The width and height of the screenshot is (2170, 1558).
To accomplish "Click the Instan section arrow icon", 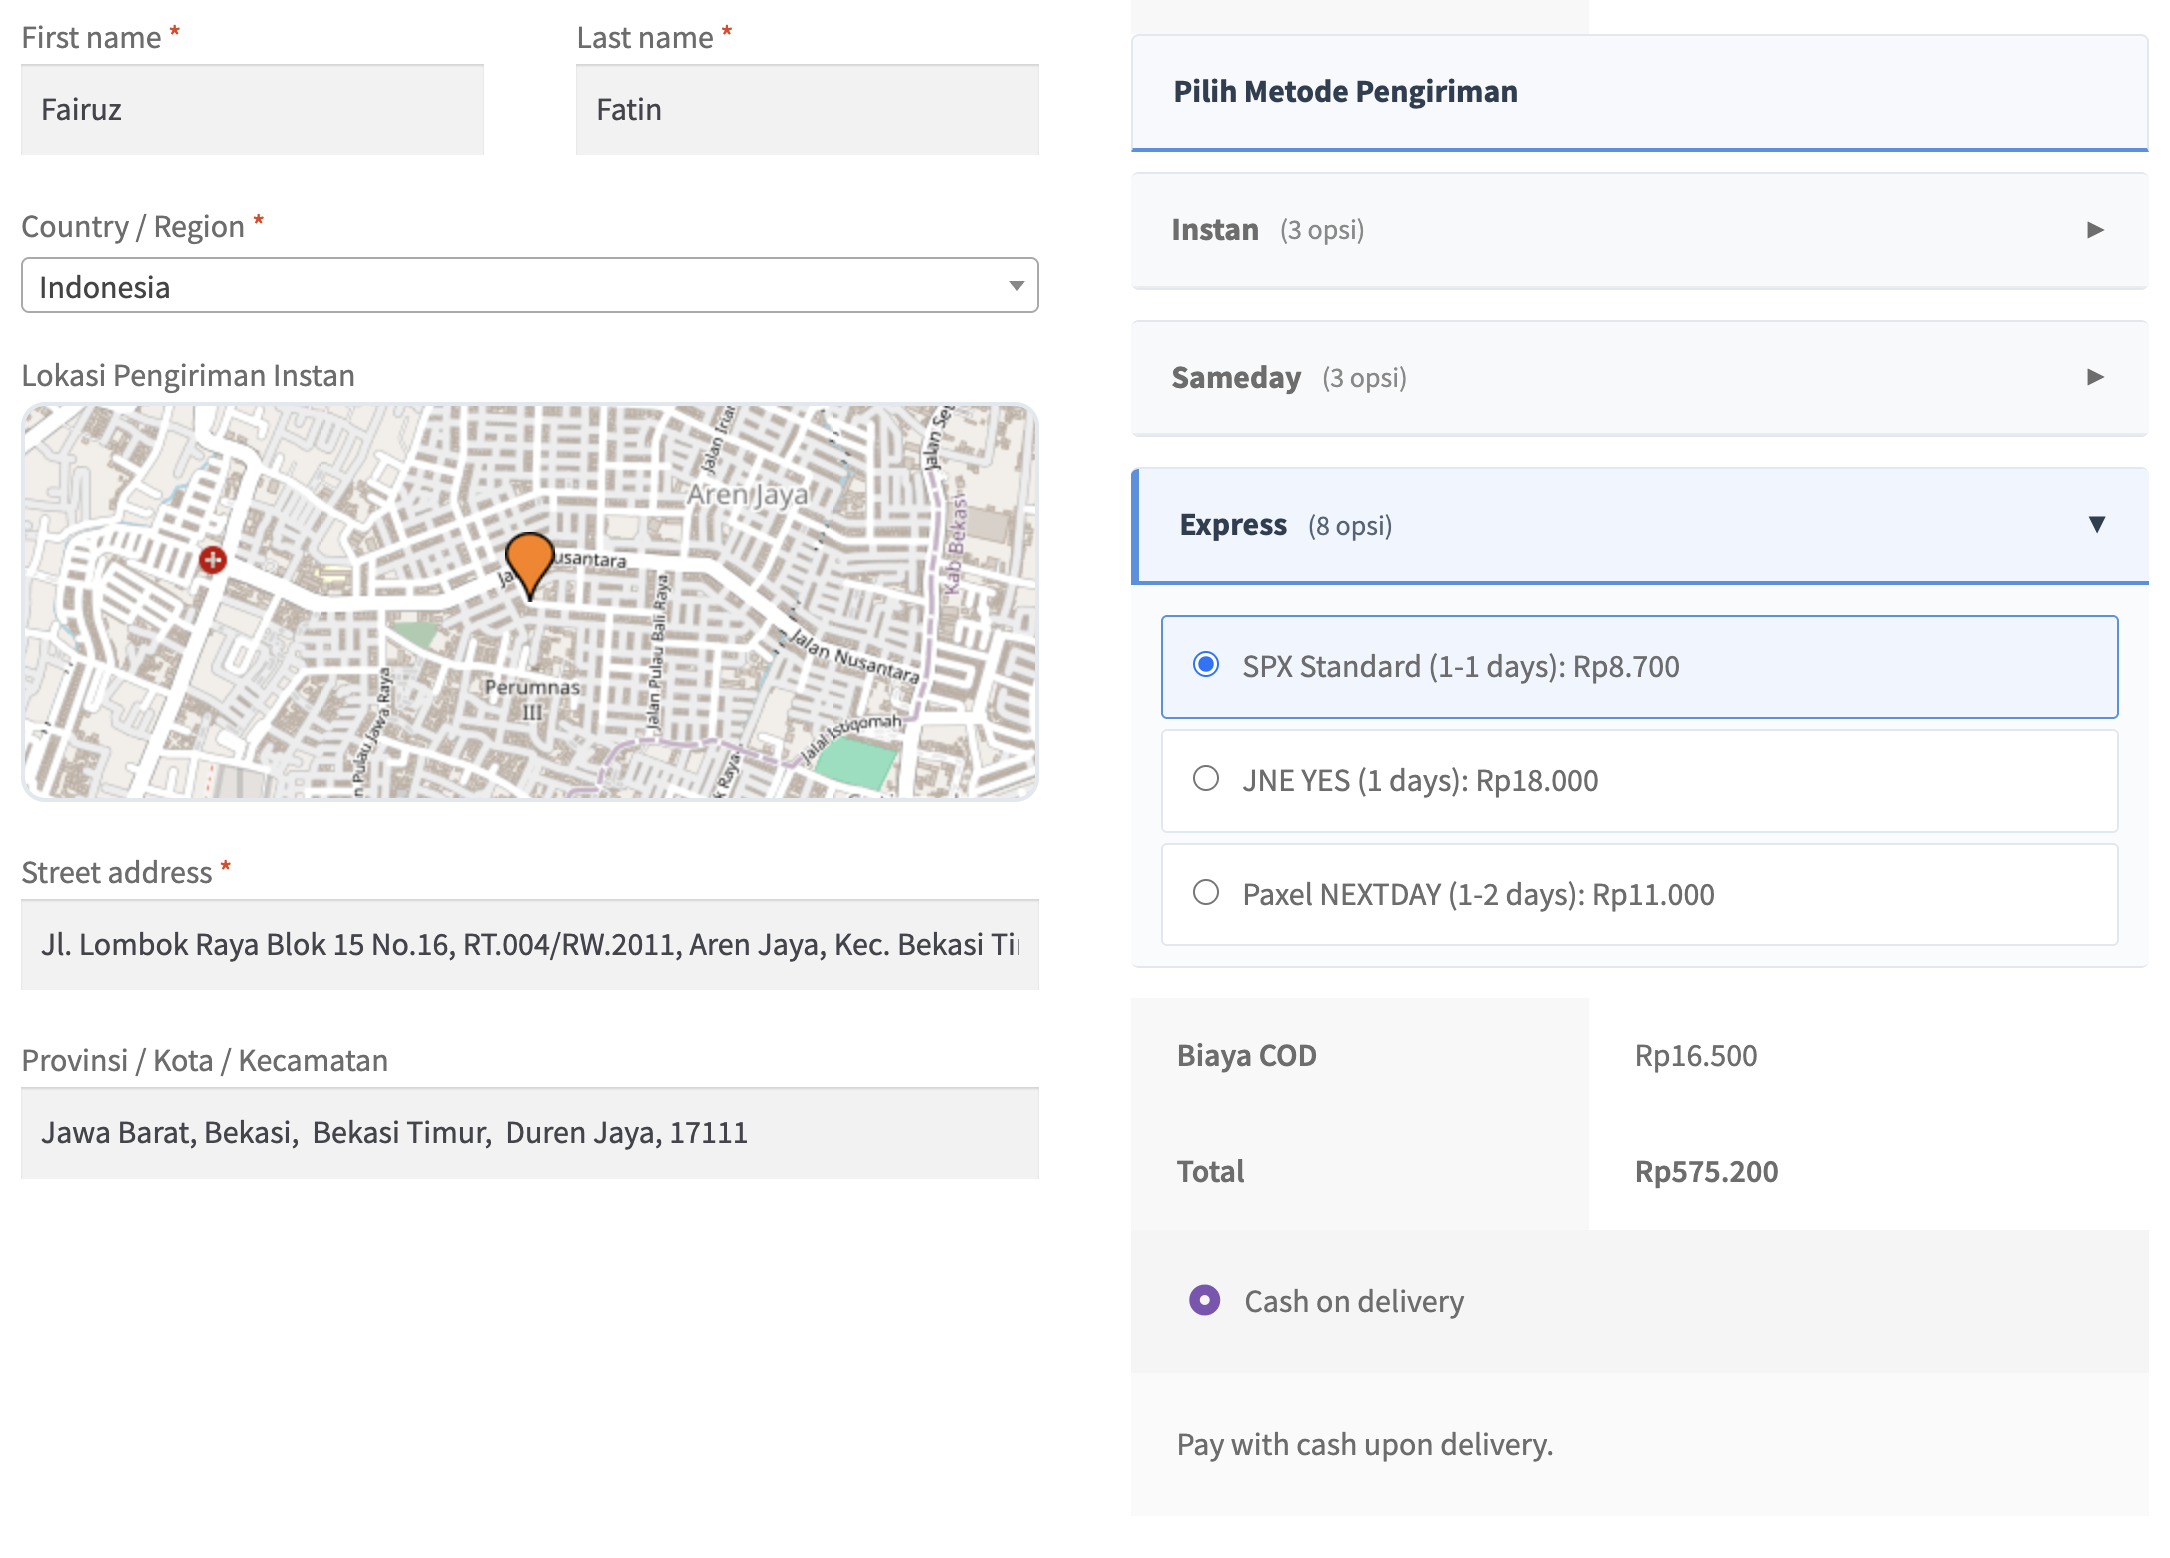I will pyautogui.click(x=2094, y=229).
